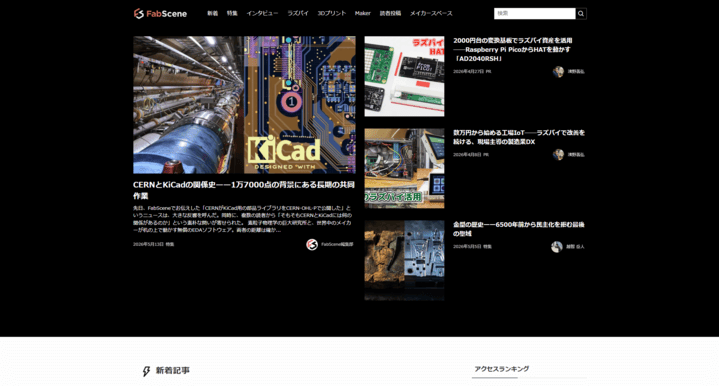This screenshot has height=386, width=719.
Task: Click the 新着記事 section heading
Action: coord(172,370)
